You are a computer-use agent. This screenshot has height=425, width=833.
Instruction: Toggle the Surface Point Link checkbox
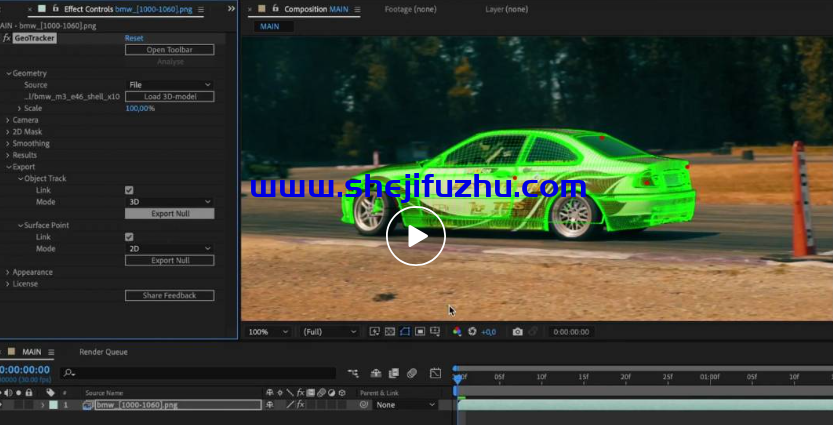click(129, 237)
